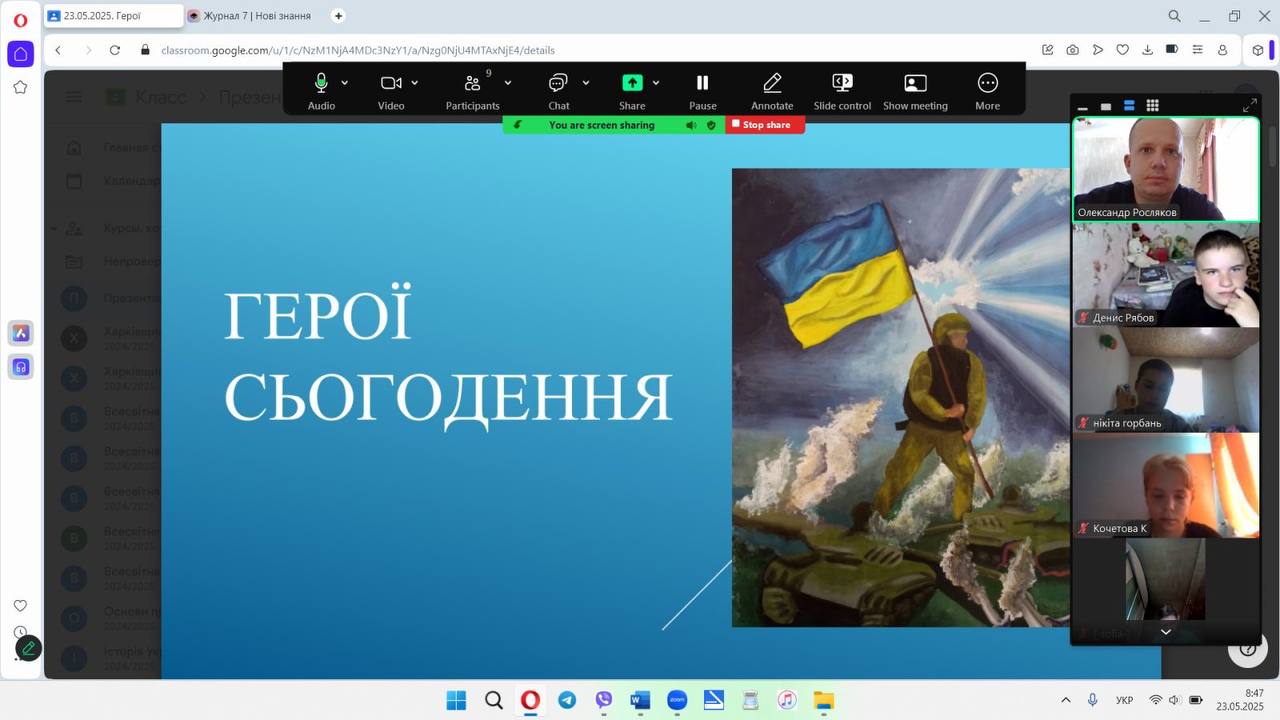Switch the УКР keyboard language indicator
Image resolution: width=1280 pixels, height=720 pixels.
click(x=1124, y=700)
